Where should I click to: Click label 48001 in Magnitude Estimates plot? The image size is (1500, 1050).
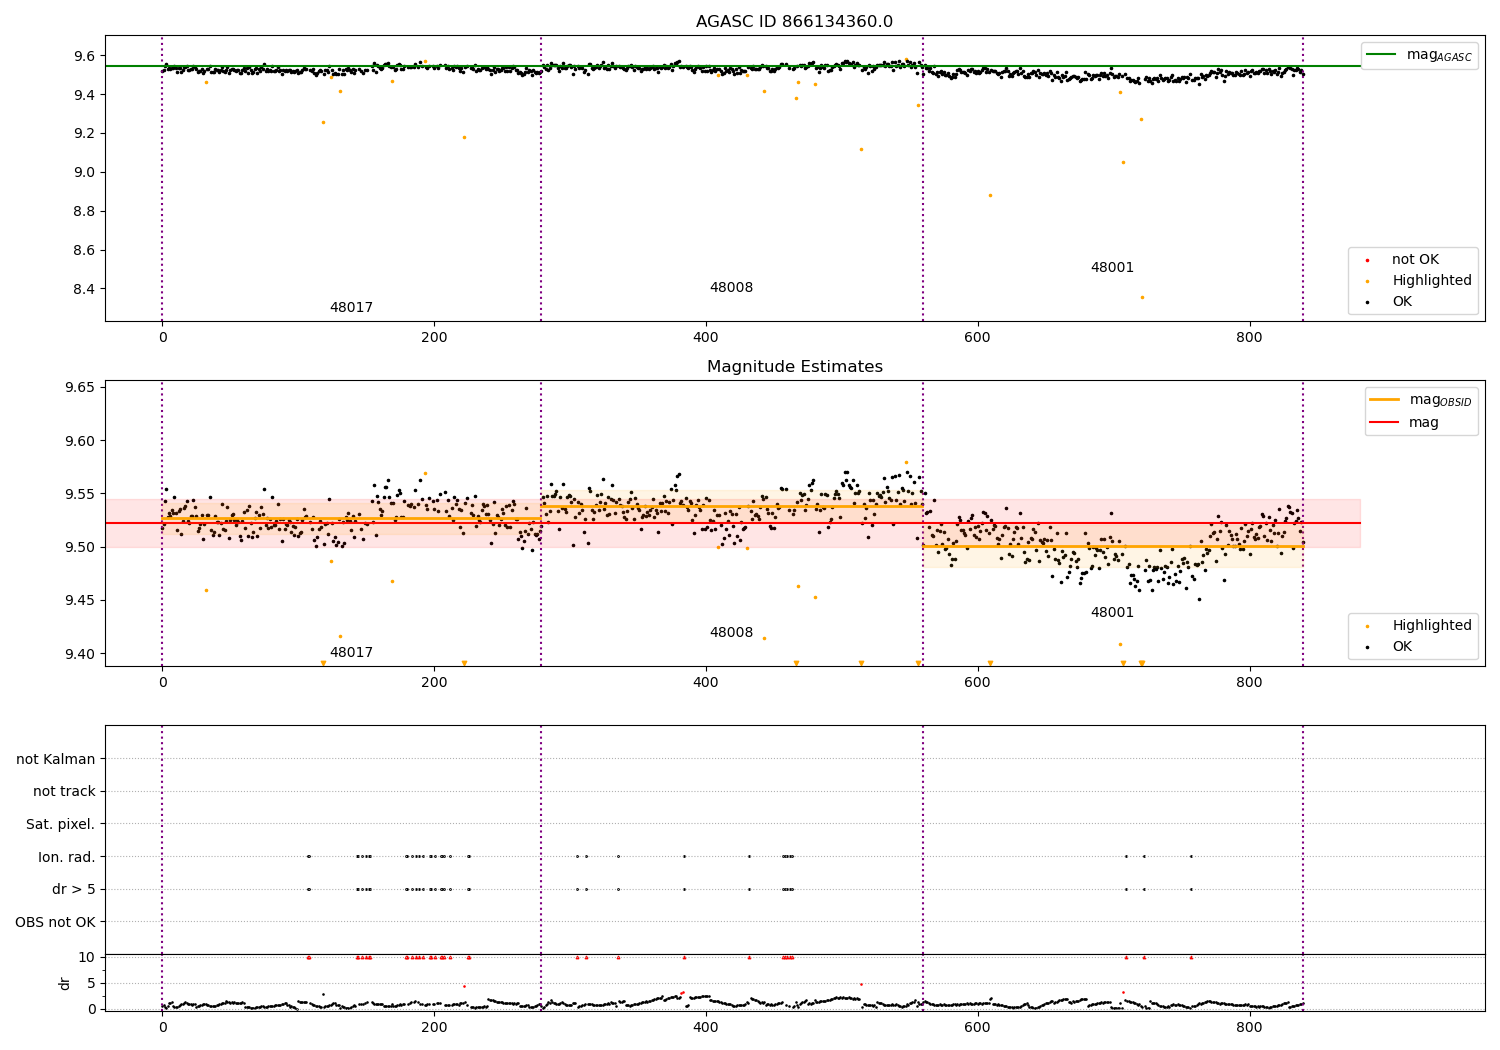click(x=1112, y=613)
